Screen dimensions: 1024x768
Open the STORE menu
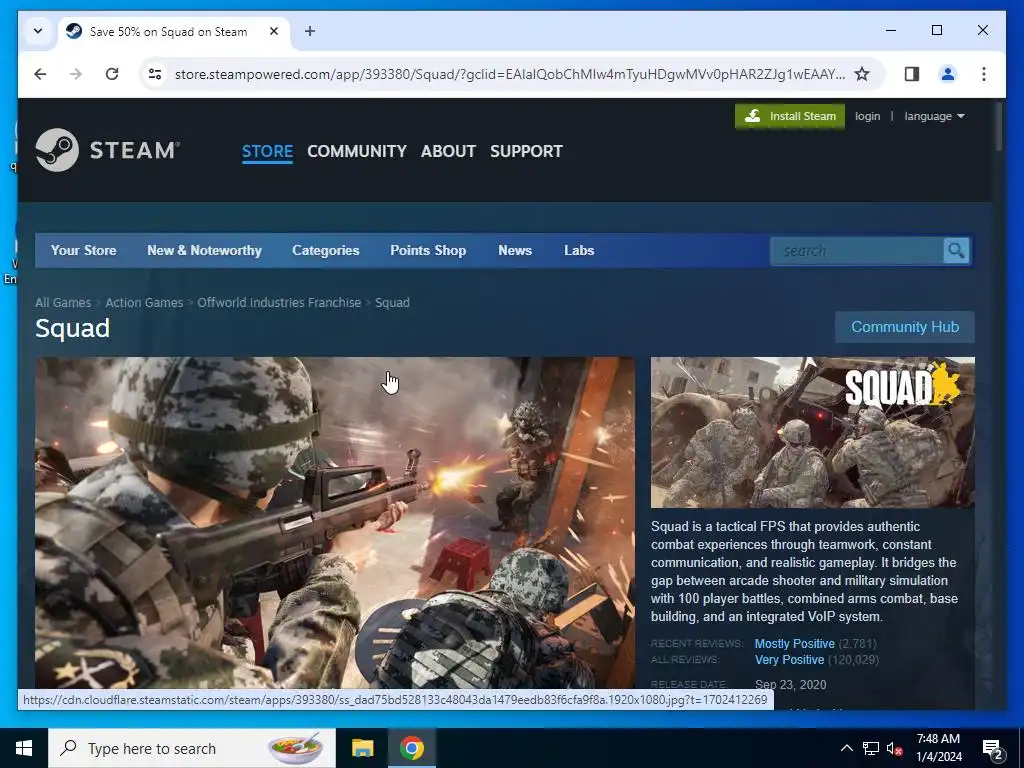click(267, 152)
